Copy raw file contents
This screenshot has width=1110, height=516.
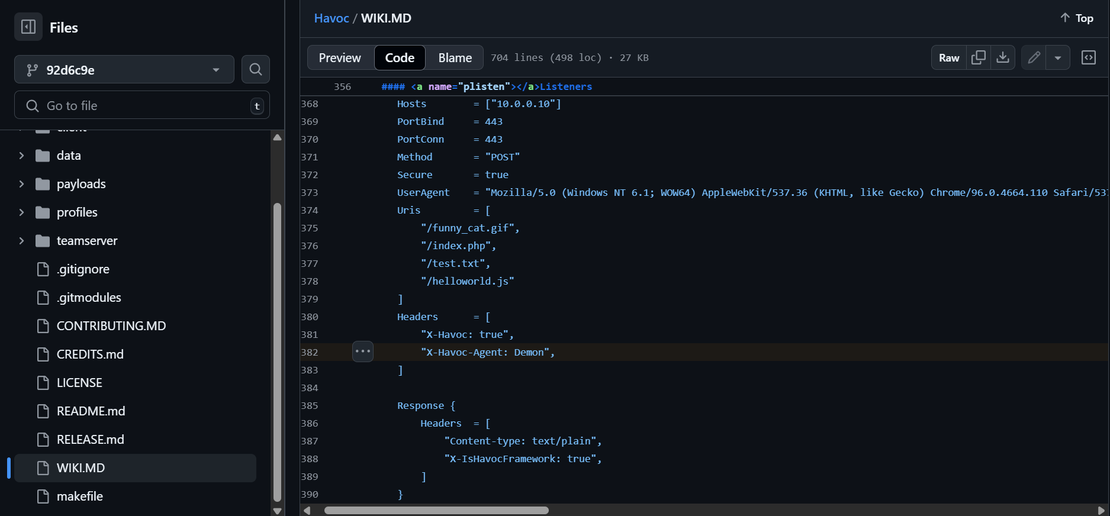point(979,58)
